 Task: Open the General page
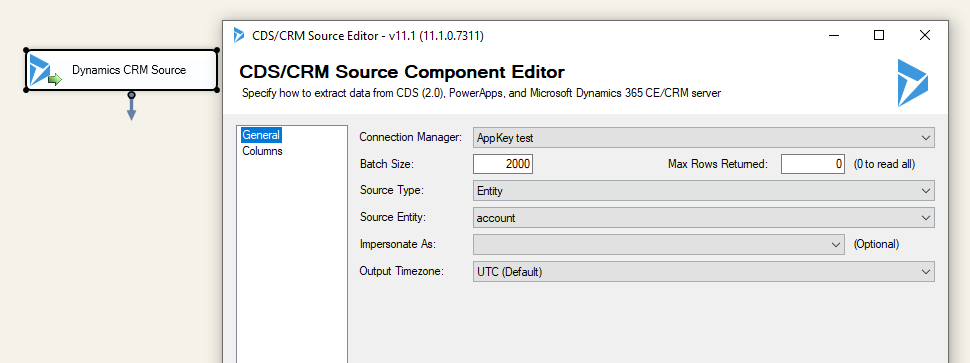(x=261, y=135)
